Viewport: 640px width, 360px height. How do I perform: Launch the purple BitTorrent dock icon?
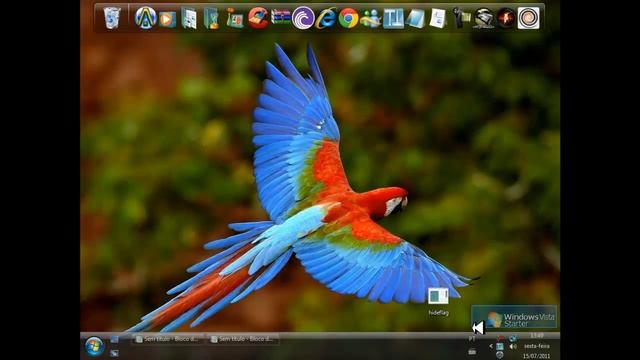[x=303, y=18]
